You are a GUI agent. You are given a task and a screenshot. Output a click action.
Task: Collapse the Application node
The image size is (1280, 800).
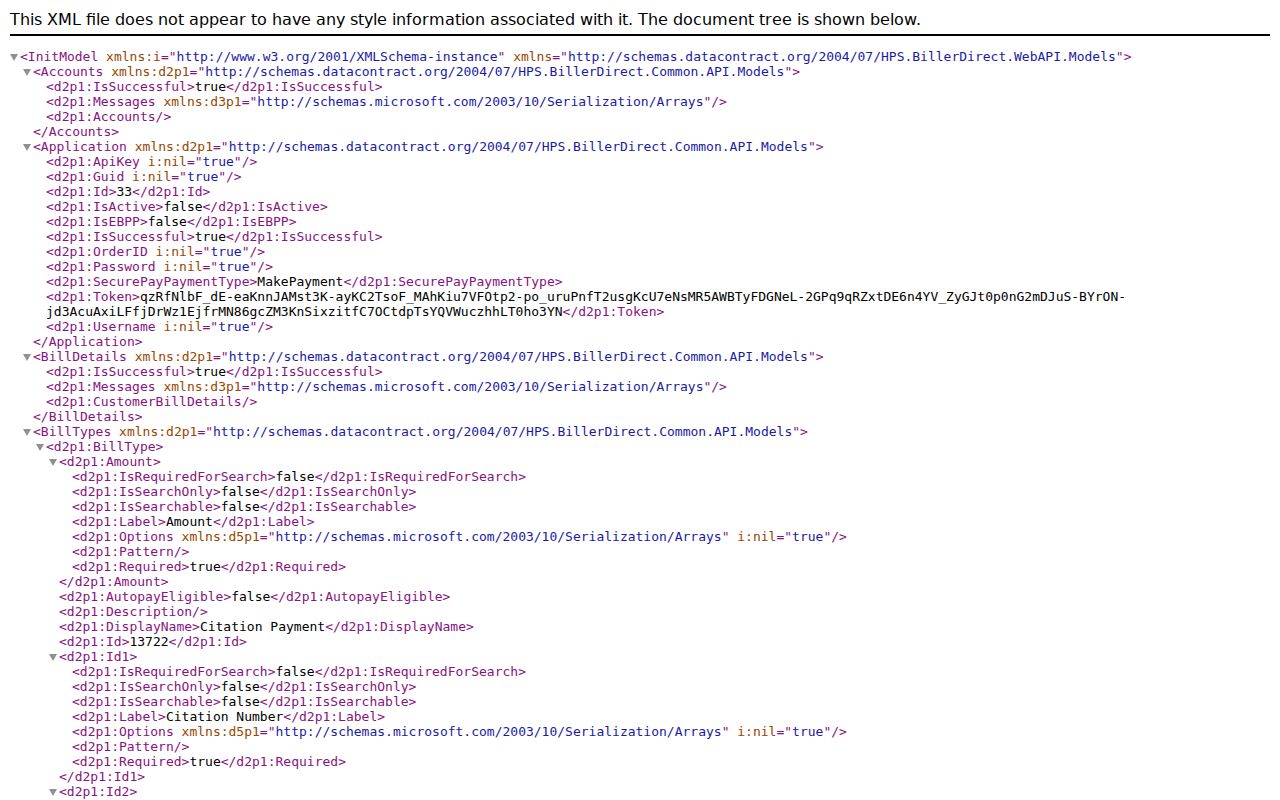(27, 147)
